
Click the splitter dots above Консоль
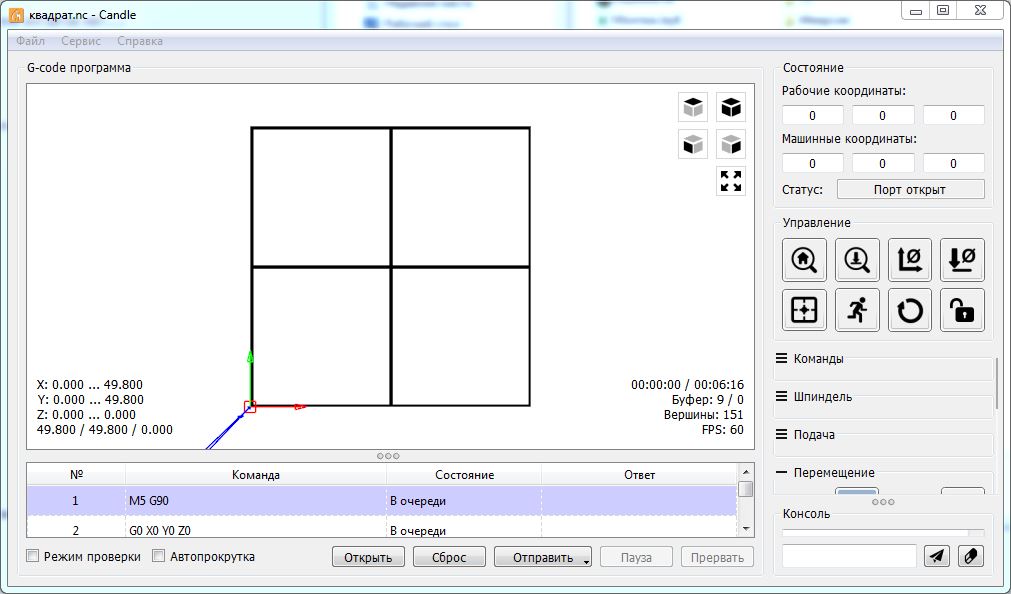pyautogui.click(x=883, y=502)
